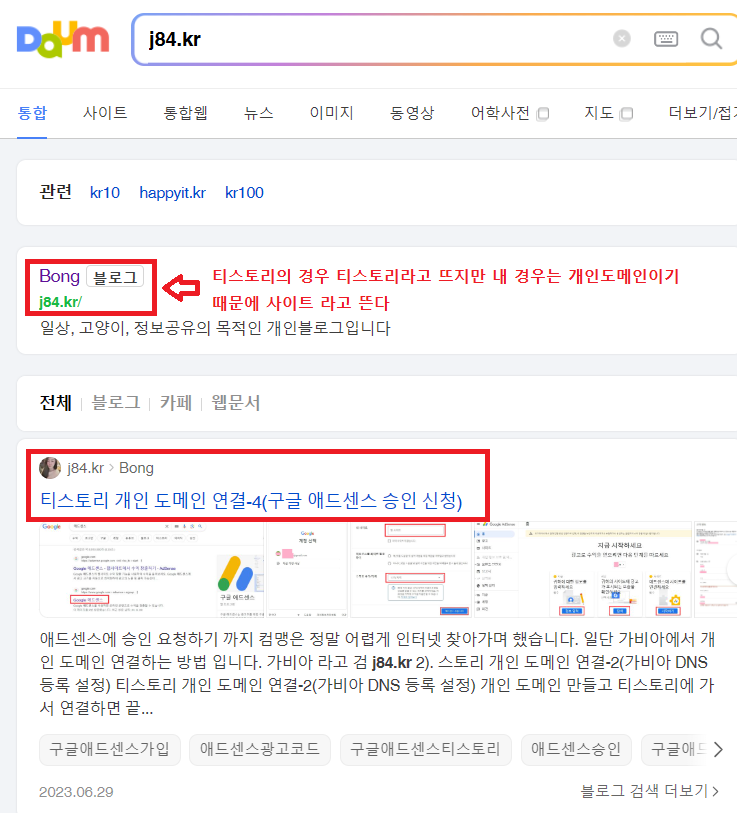Click related search term kr100

244,193
